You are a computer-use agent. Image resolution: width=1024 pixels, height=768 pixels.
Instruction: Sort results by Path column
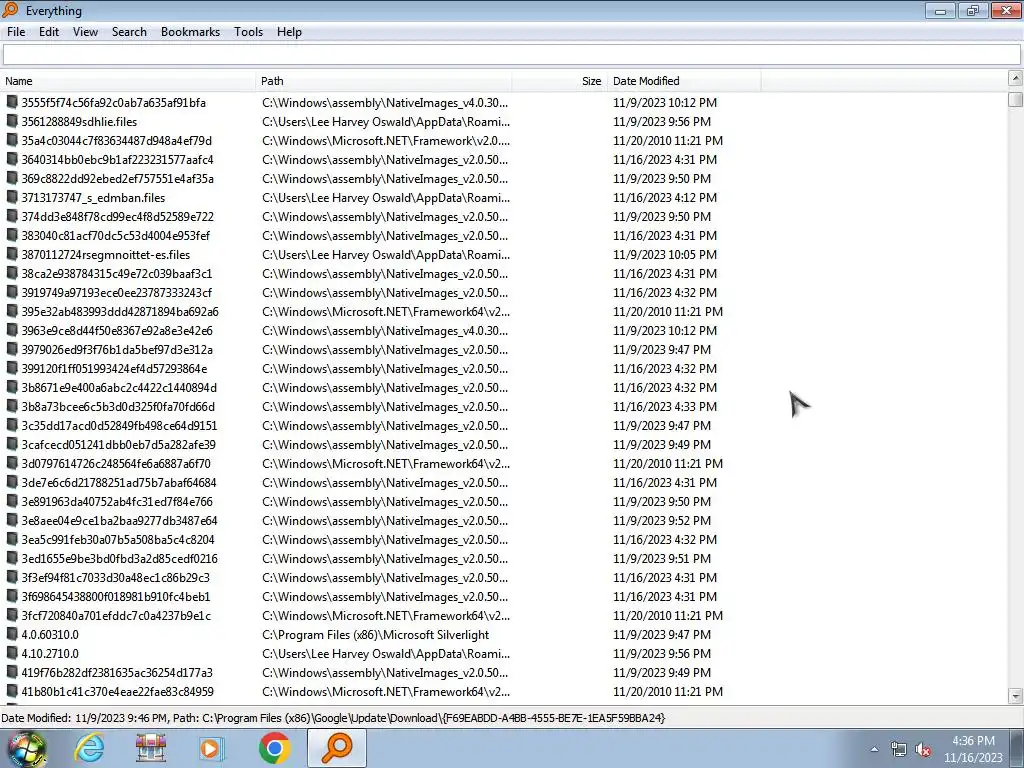[x=384, y=81]
